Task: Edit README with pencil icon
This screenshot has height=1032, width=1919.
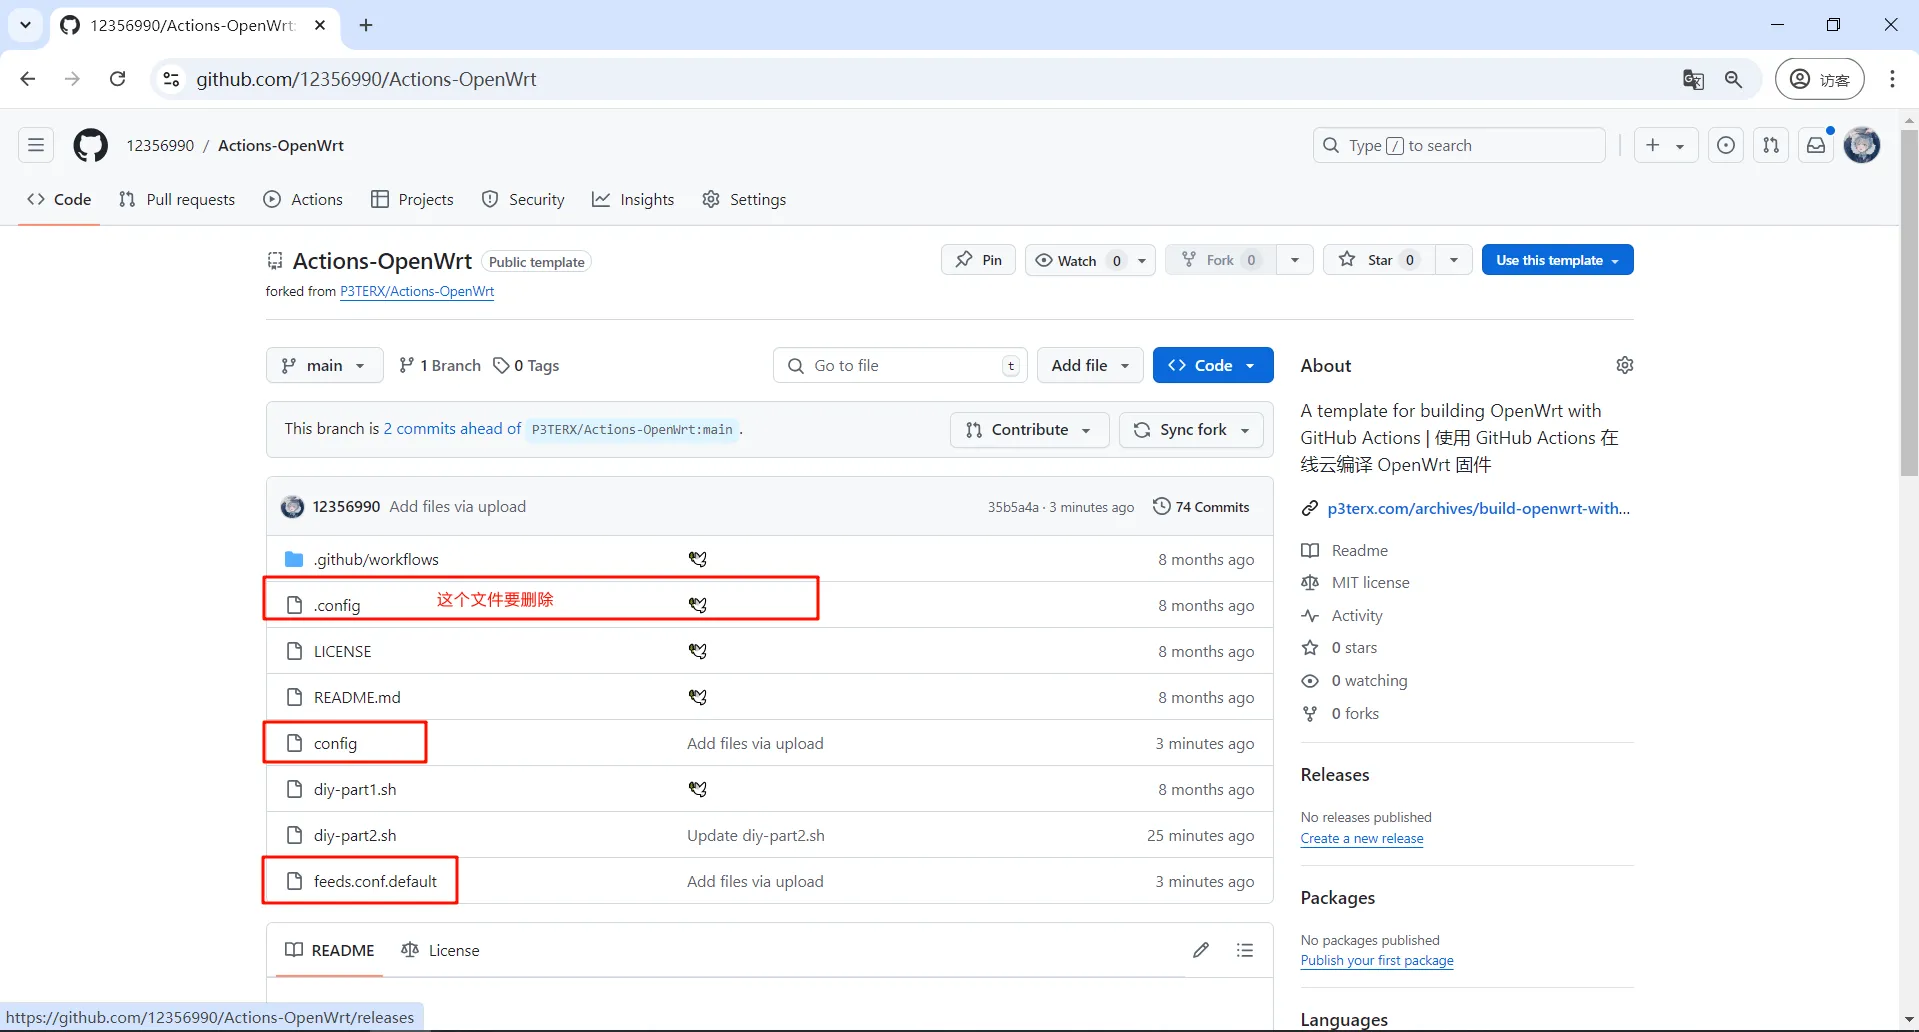Action: 1201,950
